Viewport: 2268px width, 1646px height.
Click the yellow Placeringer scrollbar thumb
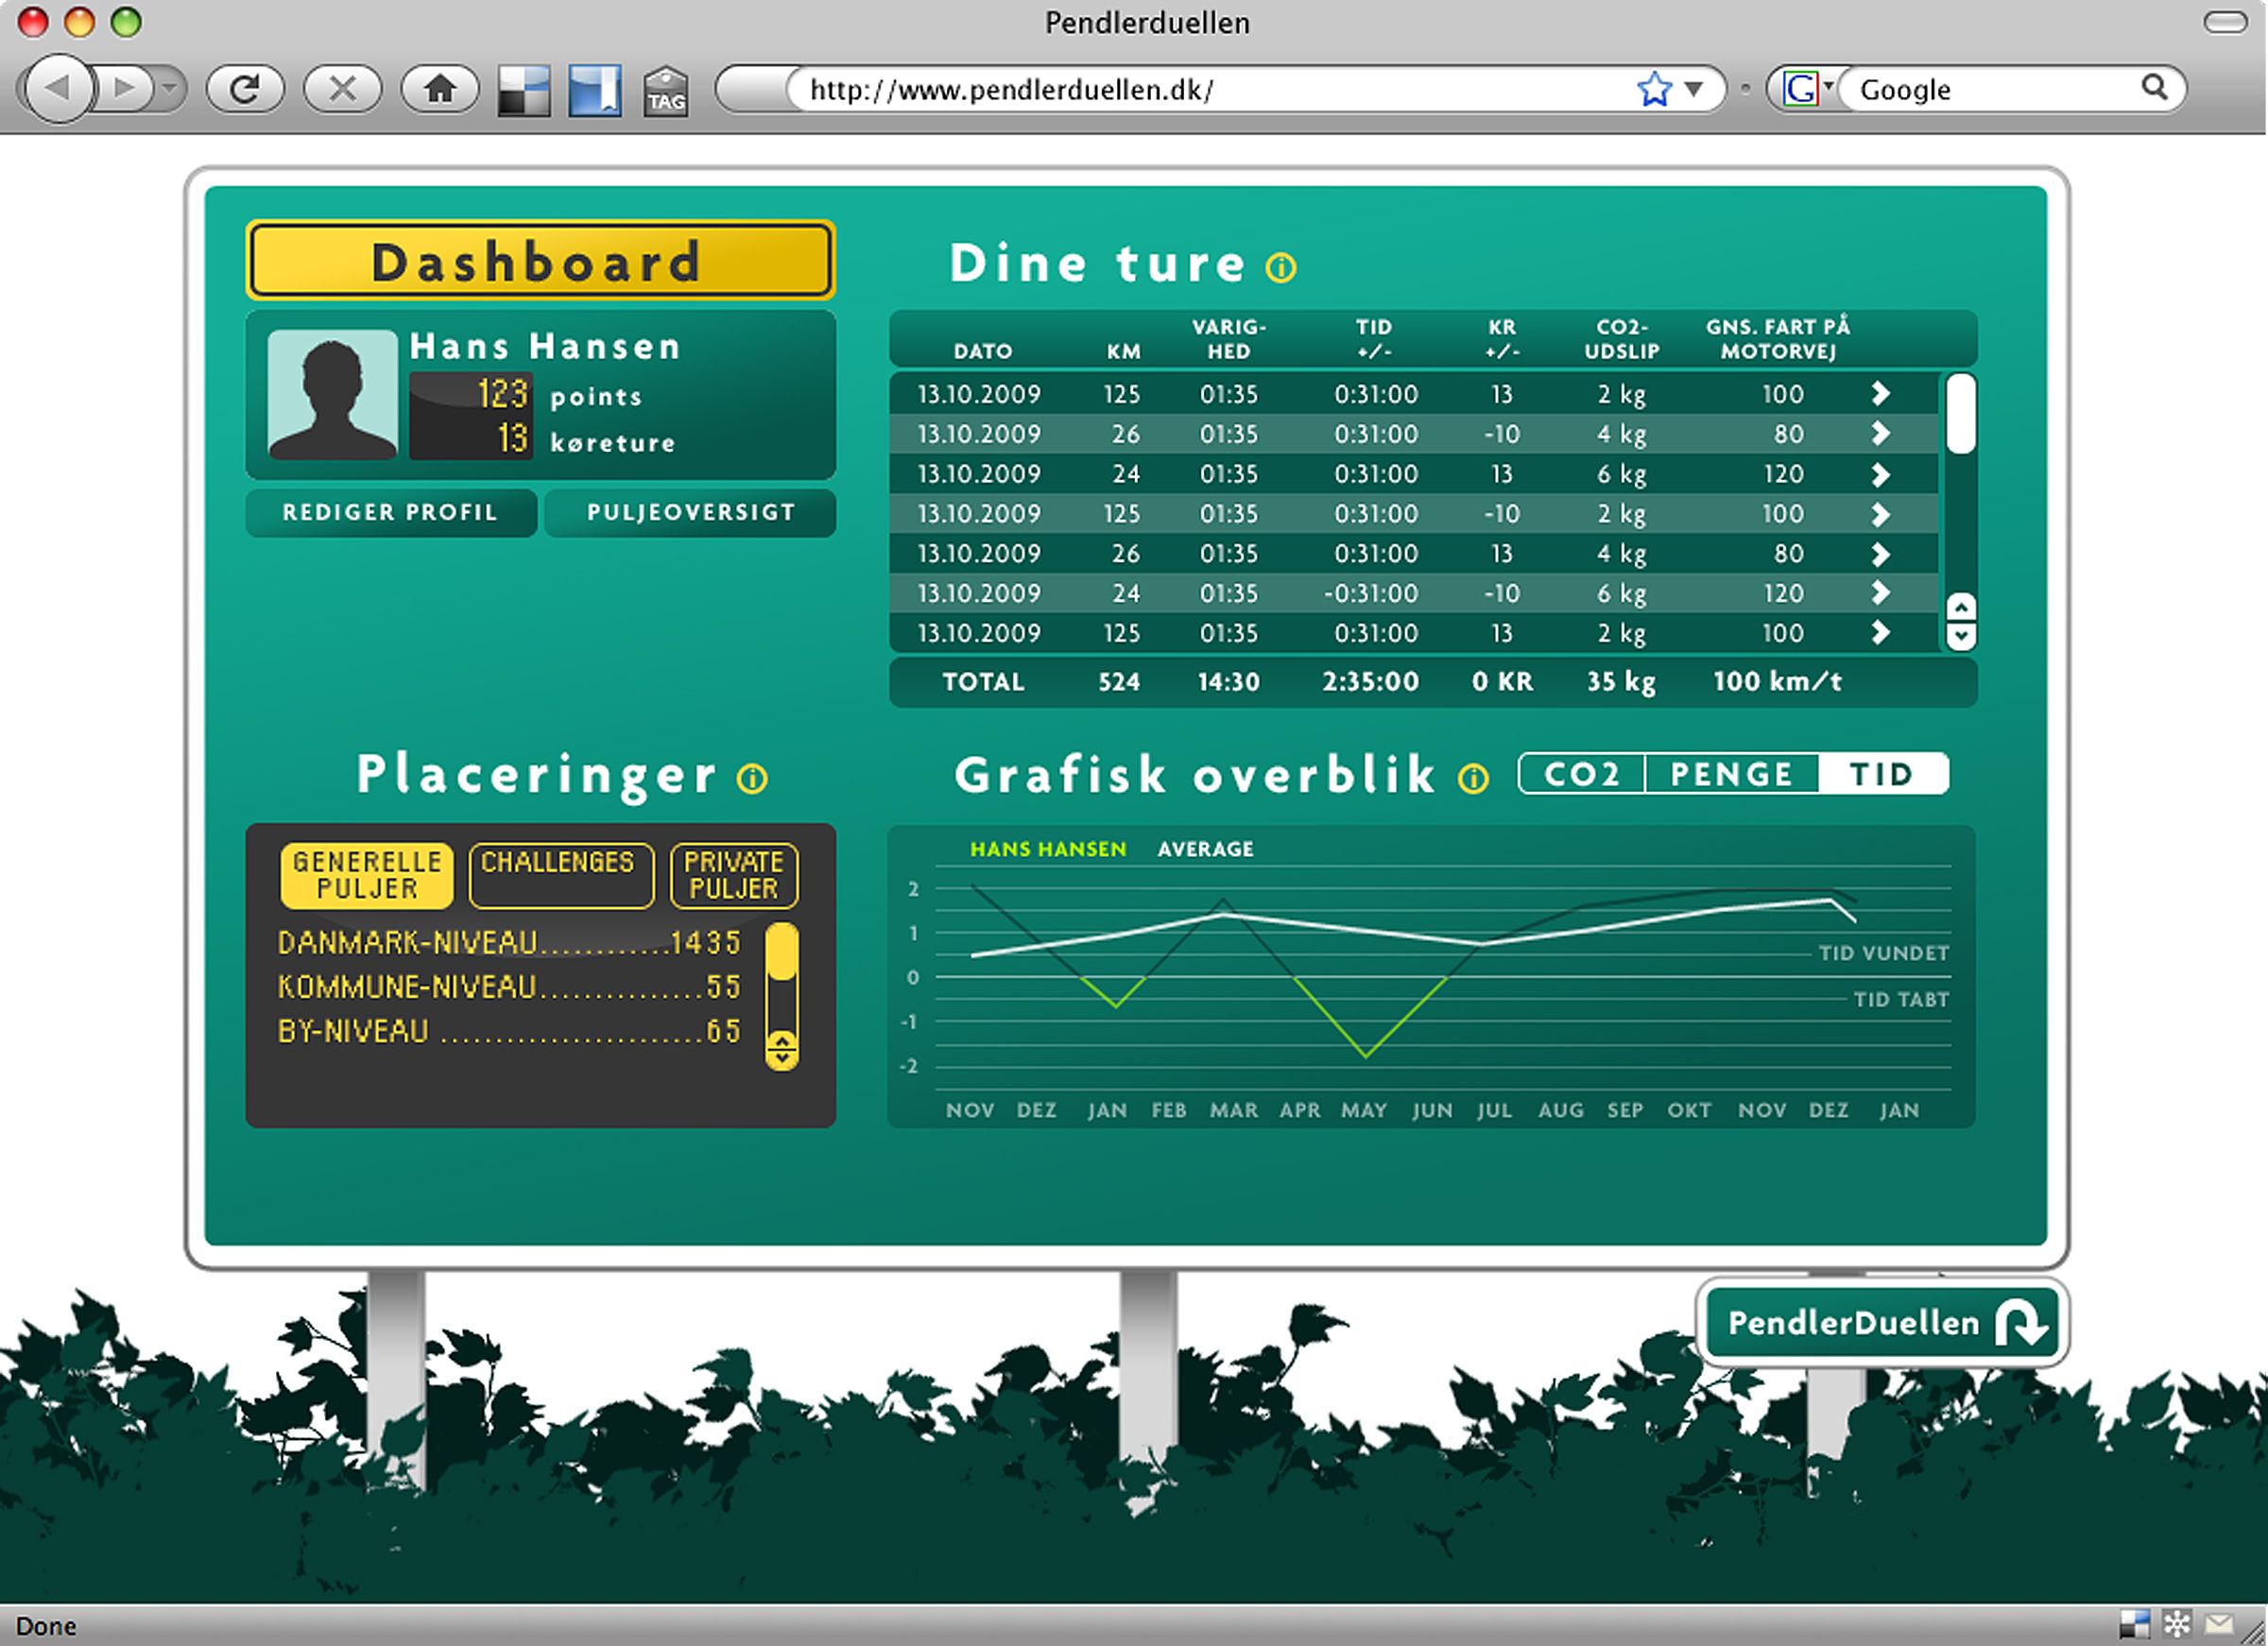click(781, 952)
